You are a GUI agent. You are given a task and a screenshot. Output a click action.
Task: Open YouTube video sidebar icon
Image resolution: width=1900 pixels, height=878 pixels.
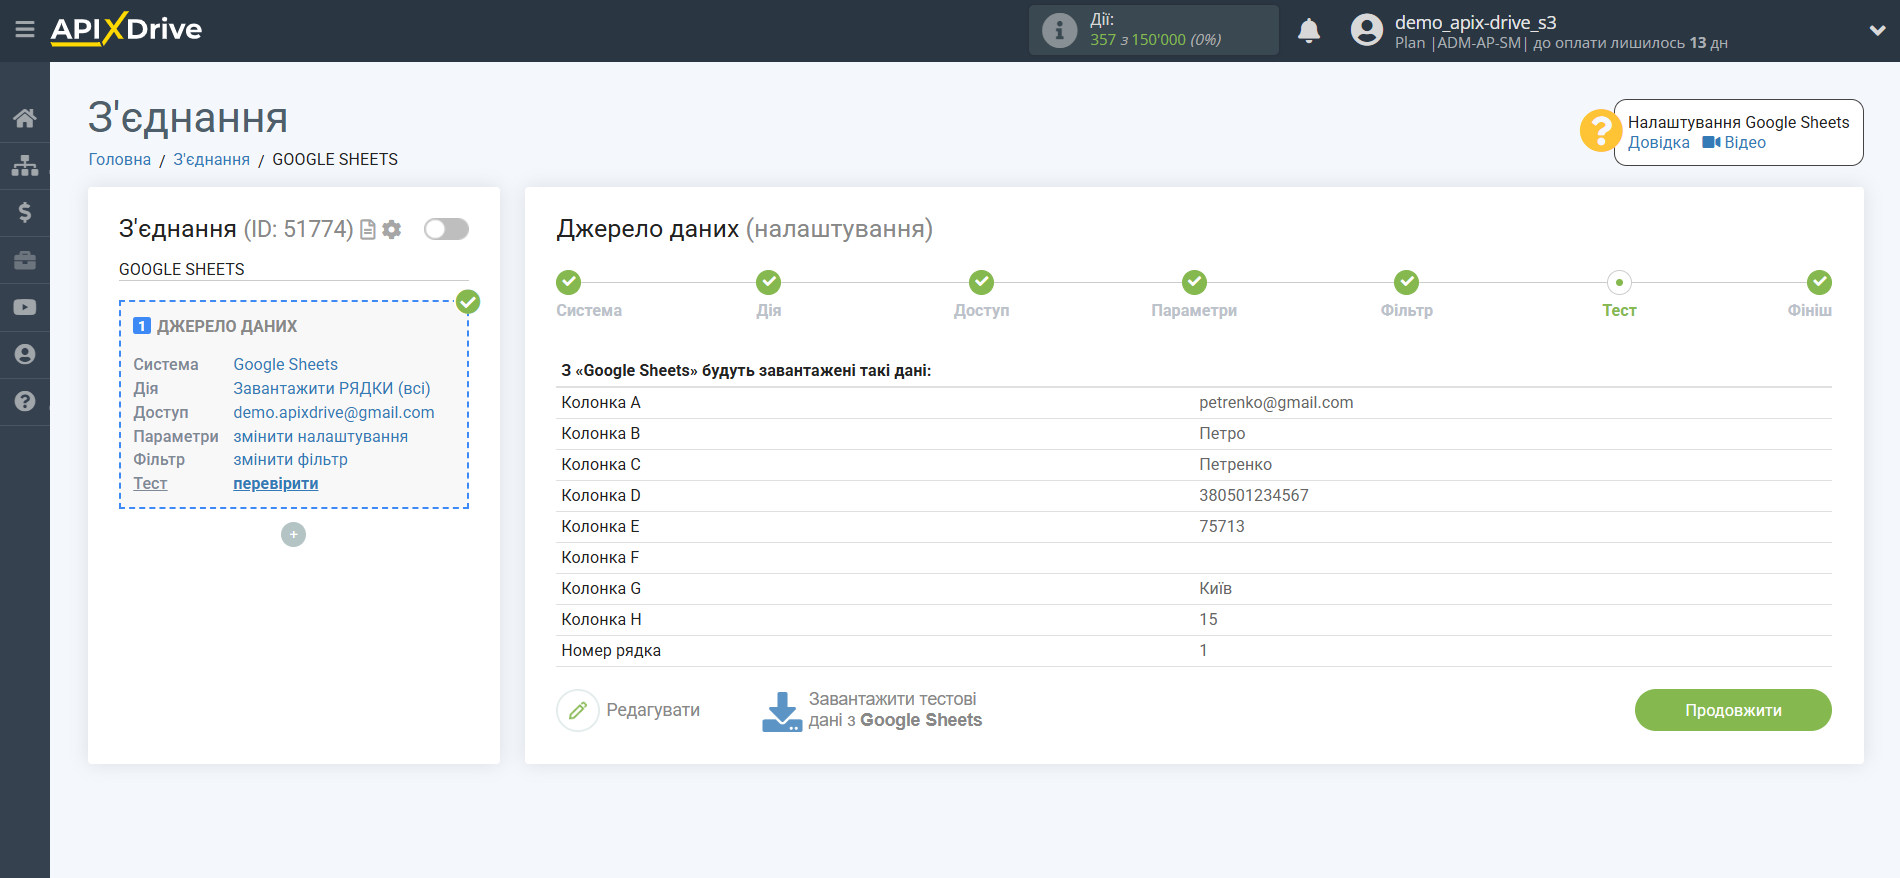(x=25, y=307)
